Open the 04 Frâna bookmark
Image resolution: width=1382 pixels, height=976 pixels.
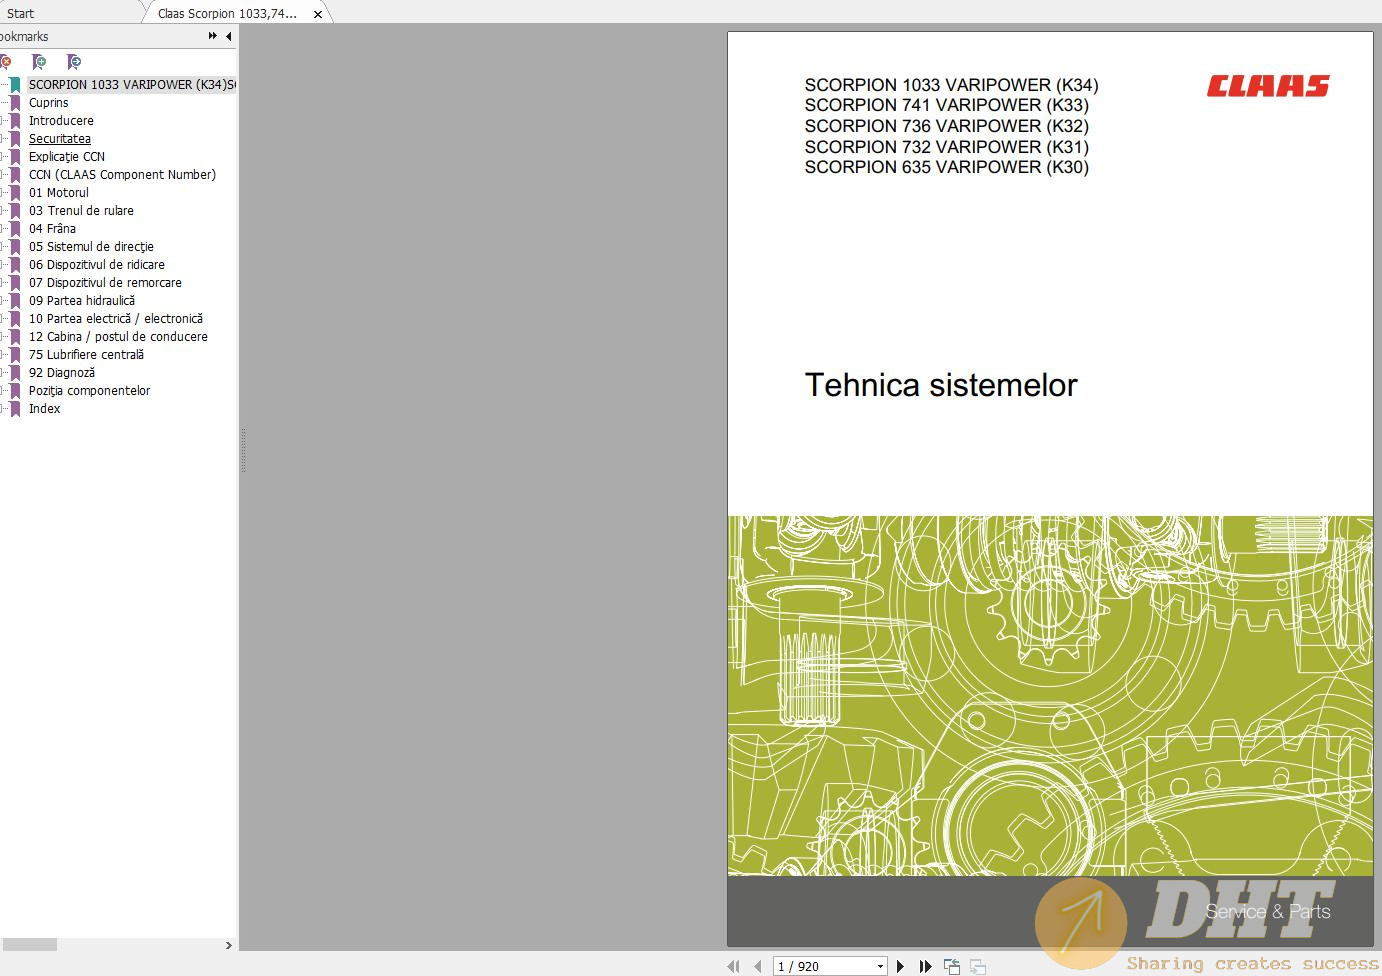(52, 229)
